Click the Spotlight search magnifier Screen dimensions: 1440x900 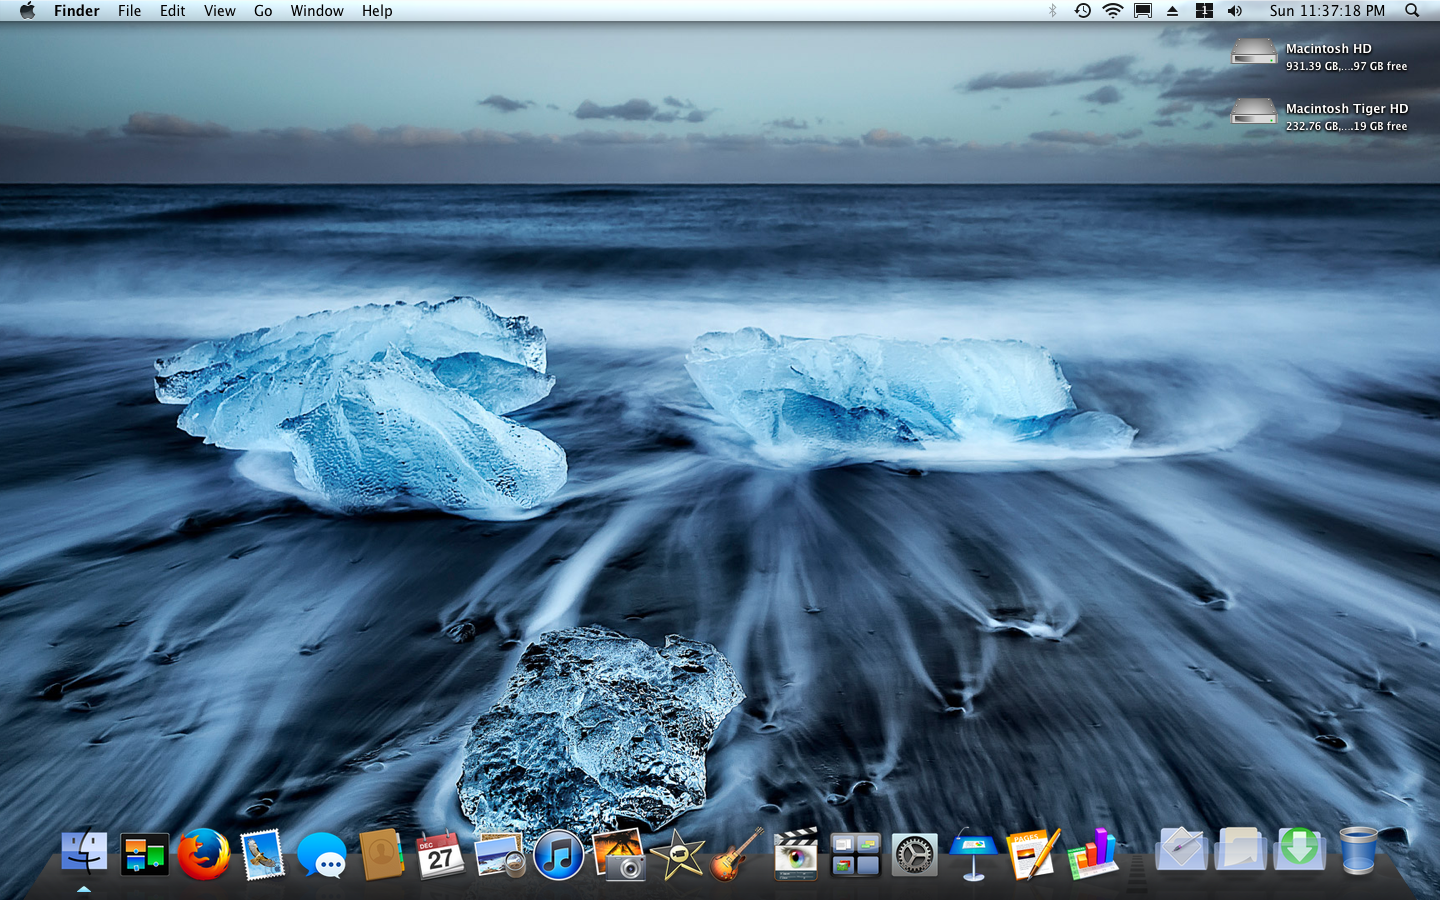(x=1412, y=11)
